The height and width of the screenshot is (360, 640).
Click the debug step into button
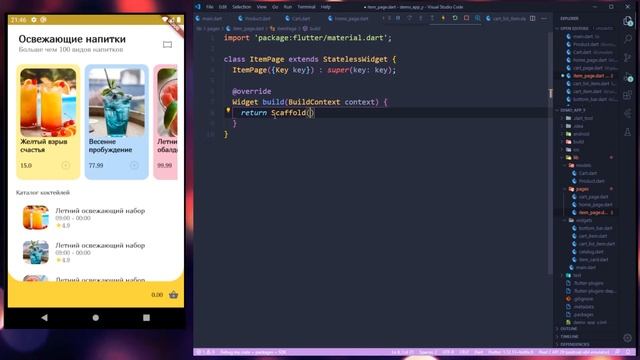click(x=421, y=18)
